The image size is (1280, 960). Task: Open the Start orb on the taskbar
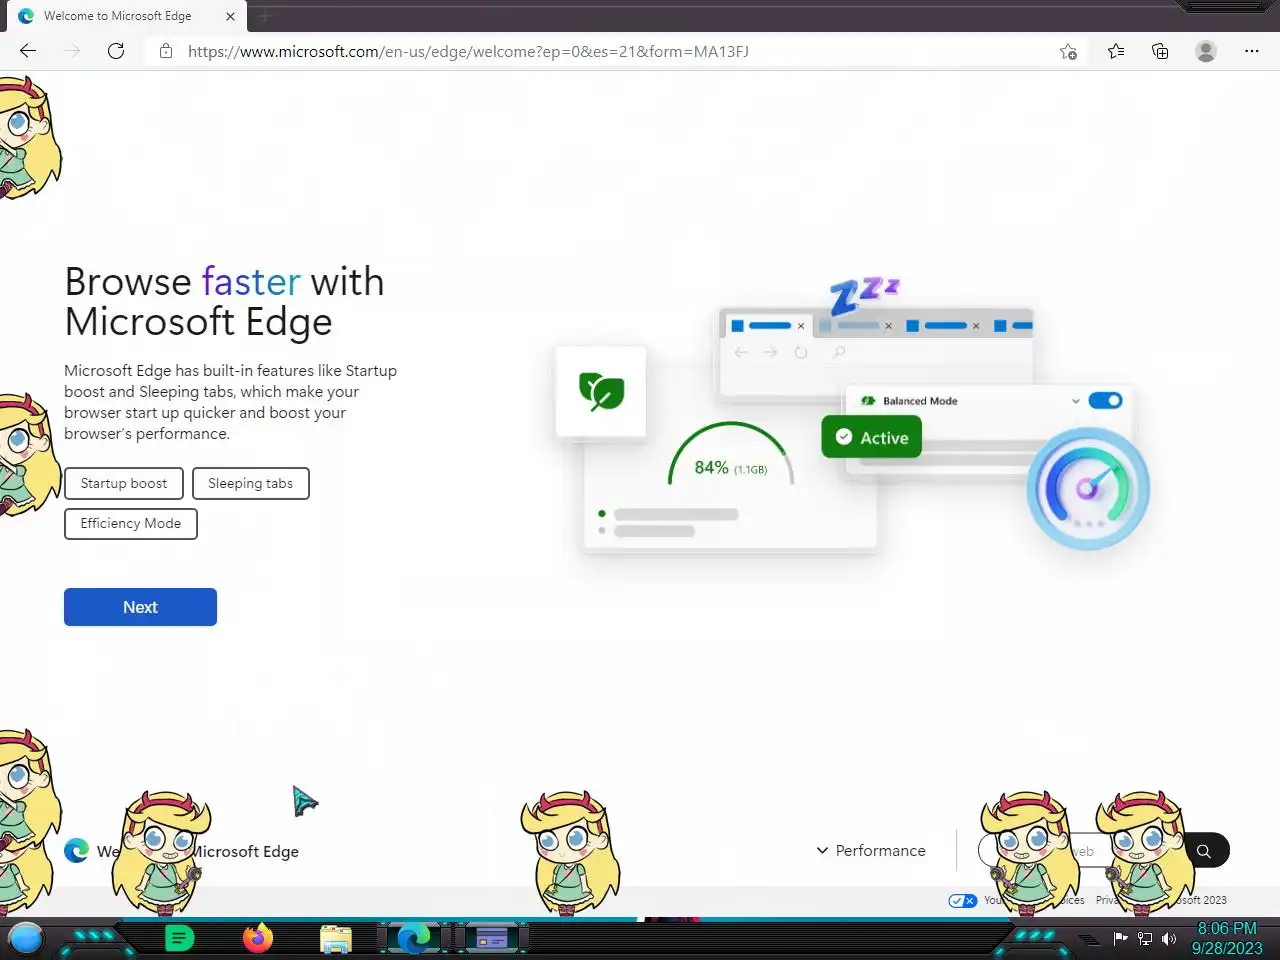(x=26, y=938)
